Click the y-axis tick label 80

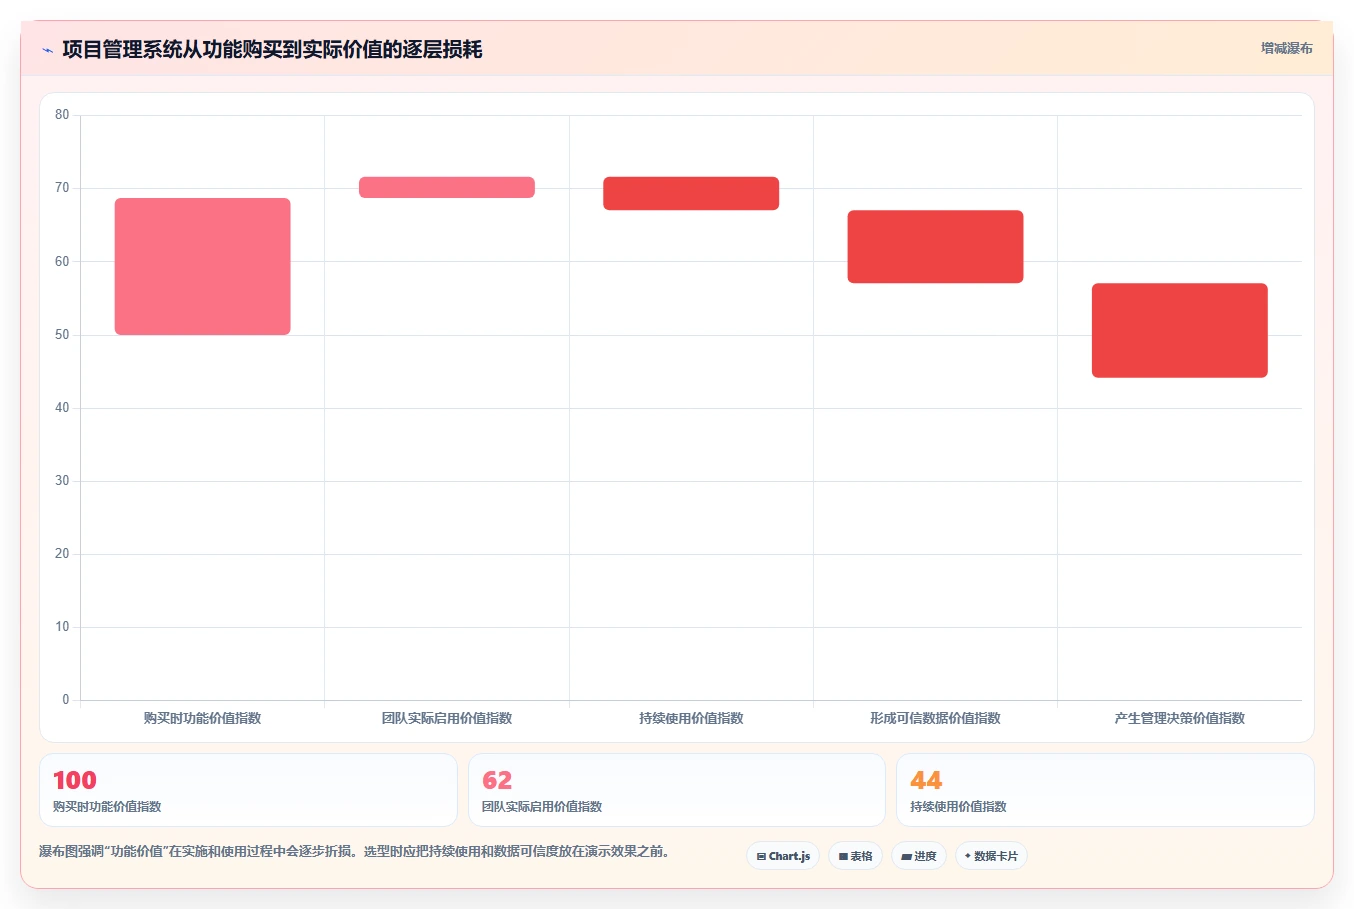pos(62,115)
